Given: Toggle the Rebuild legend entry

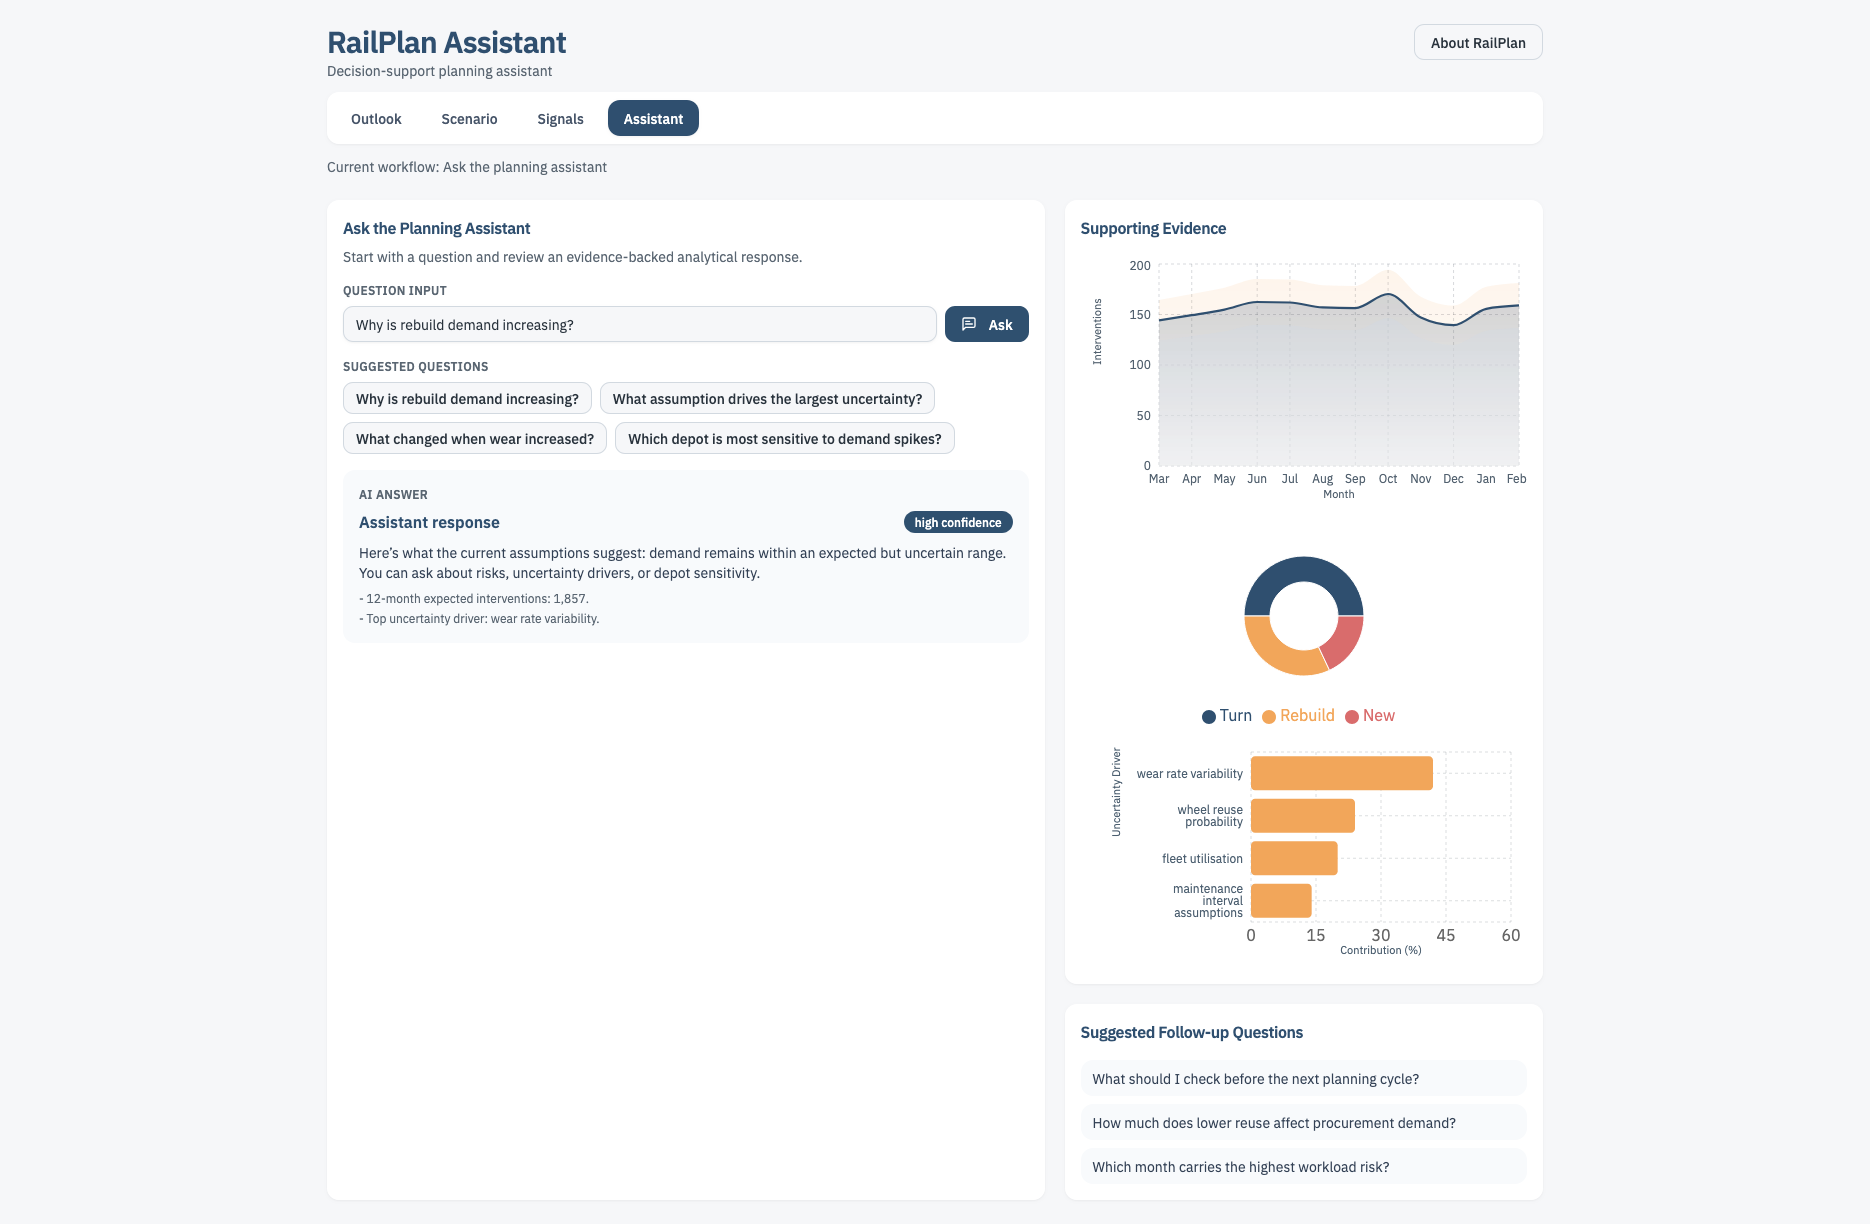Looking at the screenshot, I should (x=1297, y=715).
